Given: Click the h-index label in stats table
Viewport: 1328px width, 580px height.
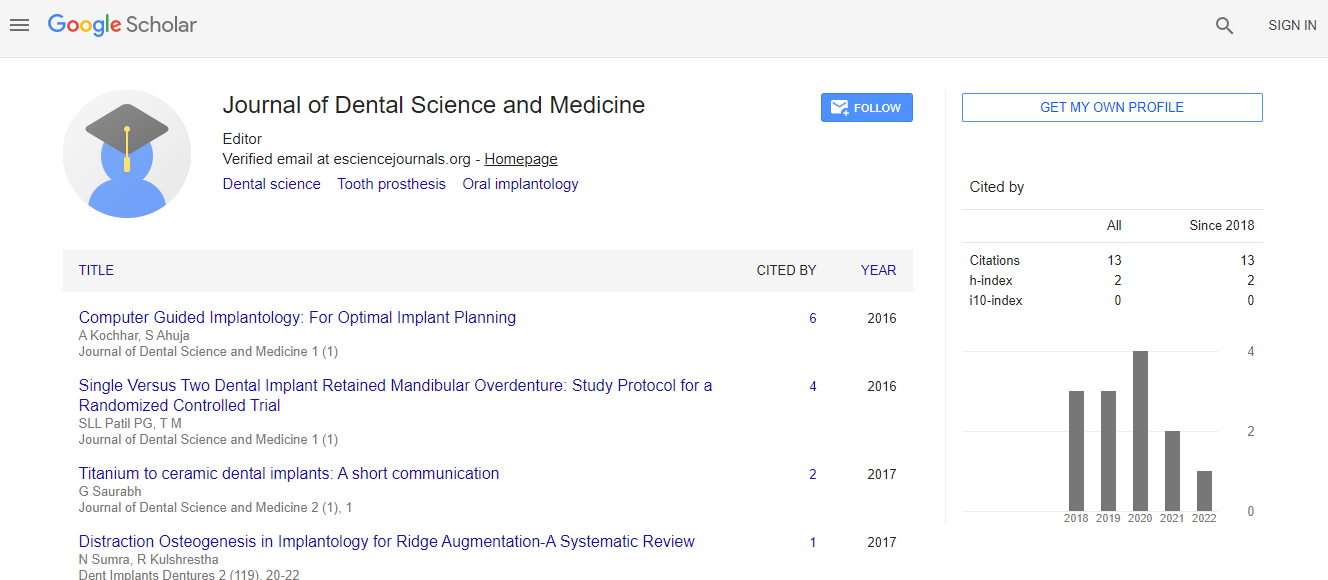Looking at the screenshot, I should (990, 280).
